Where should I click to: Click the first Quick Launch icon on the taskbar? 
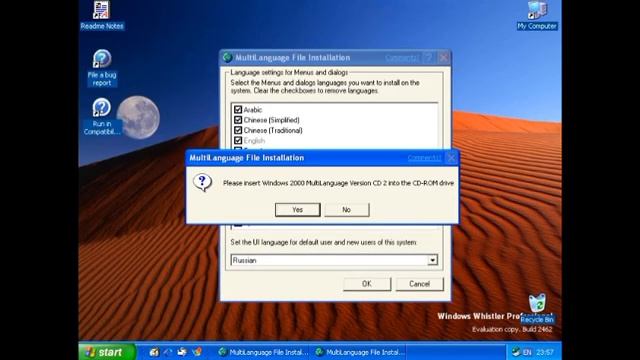(154, 352)
